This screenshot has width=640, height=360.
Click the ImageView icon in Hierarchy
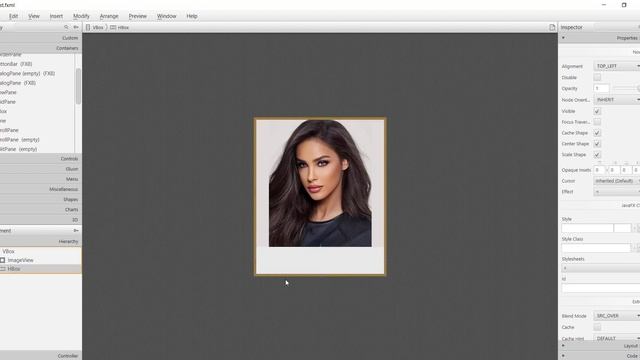[x=2, y=260]
